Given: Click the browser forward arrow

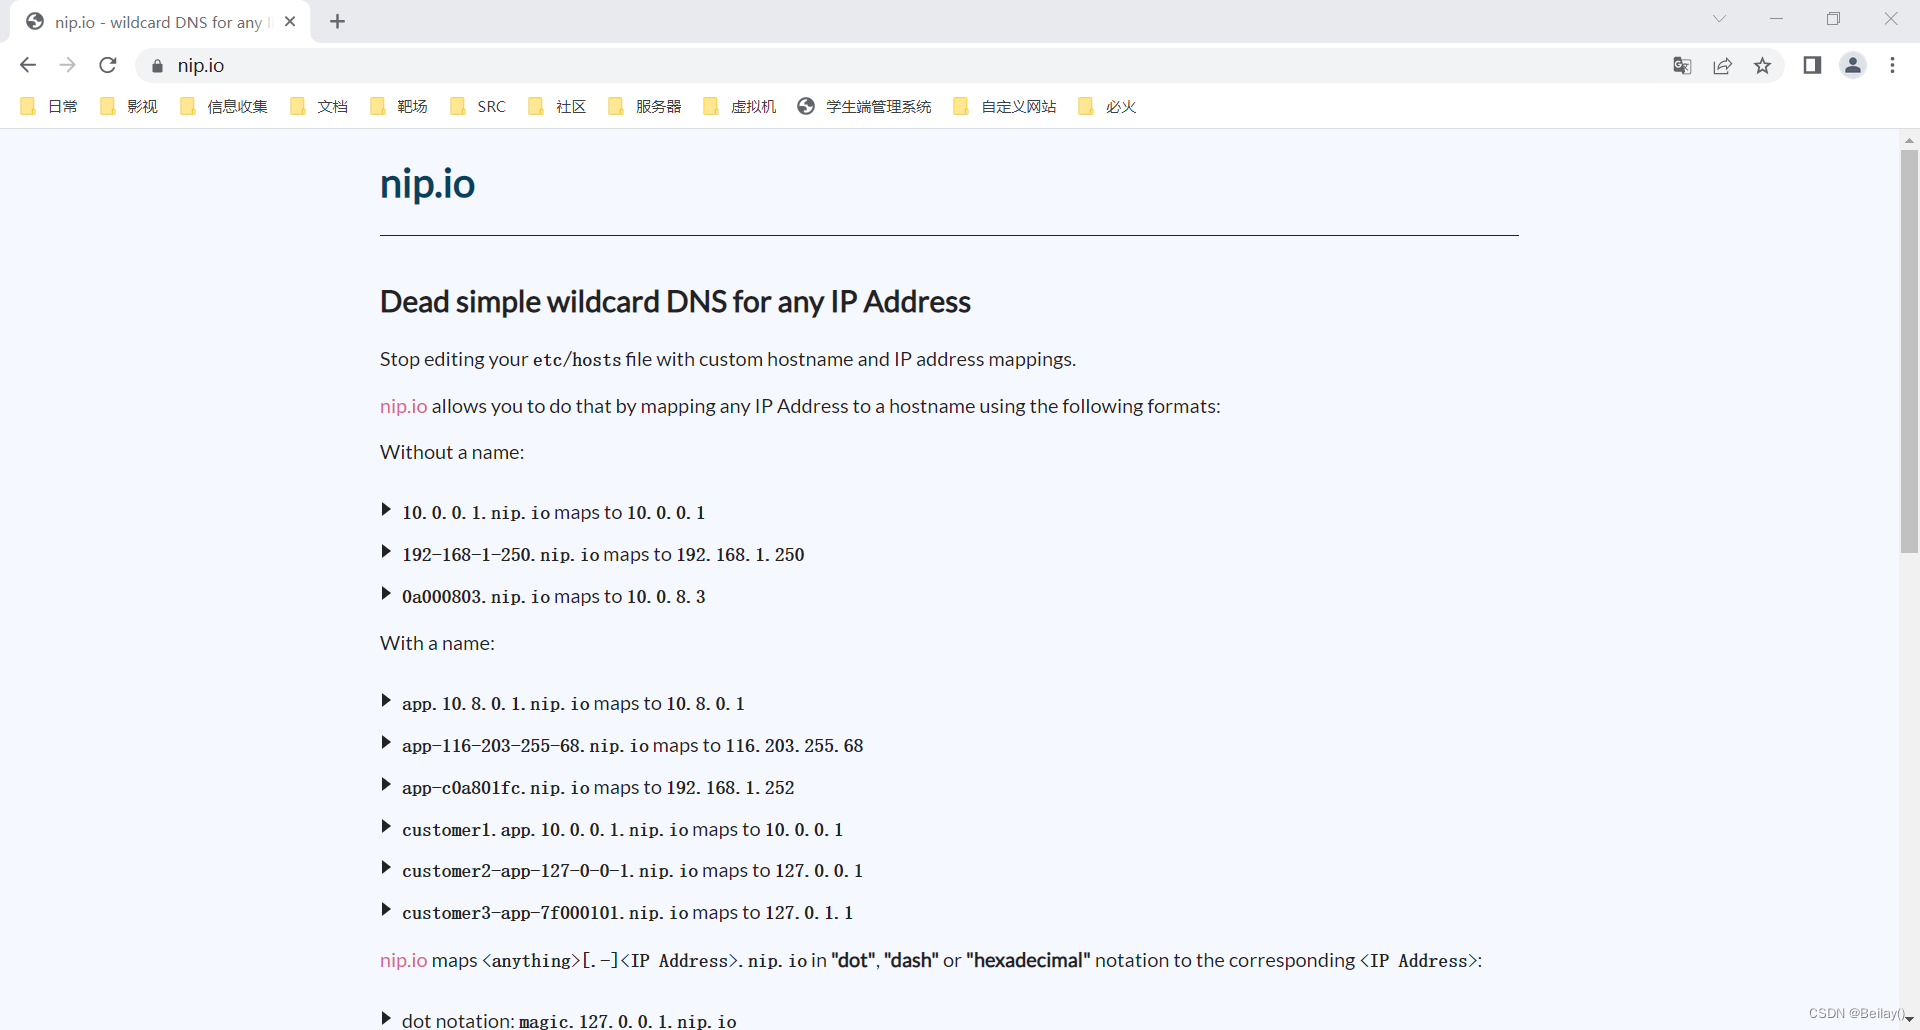Looking at the screenshot, I should 67,65.
